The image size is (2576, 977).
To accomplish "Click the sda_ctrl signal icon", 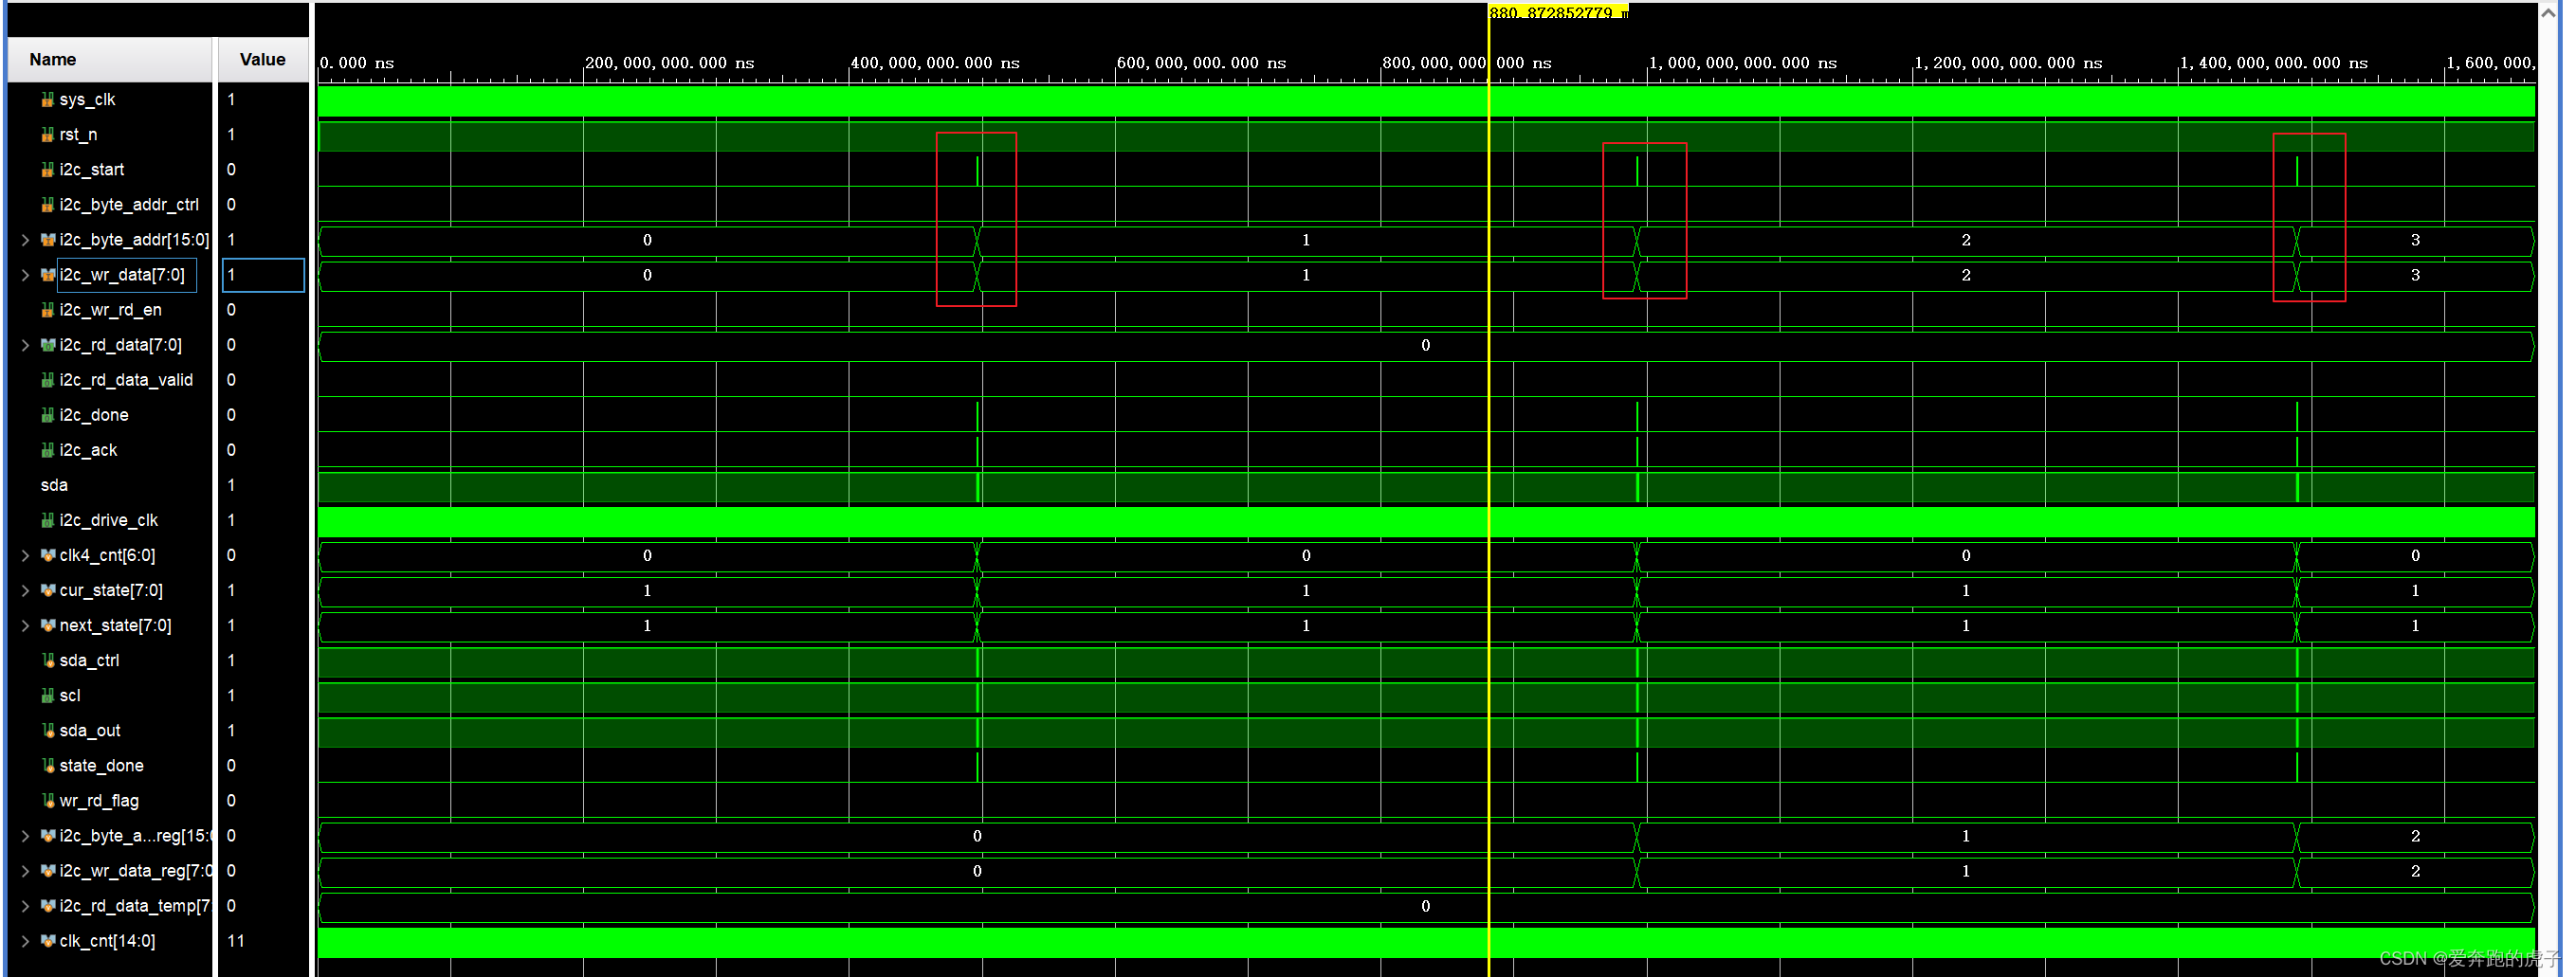I will (47, 660).
